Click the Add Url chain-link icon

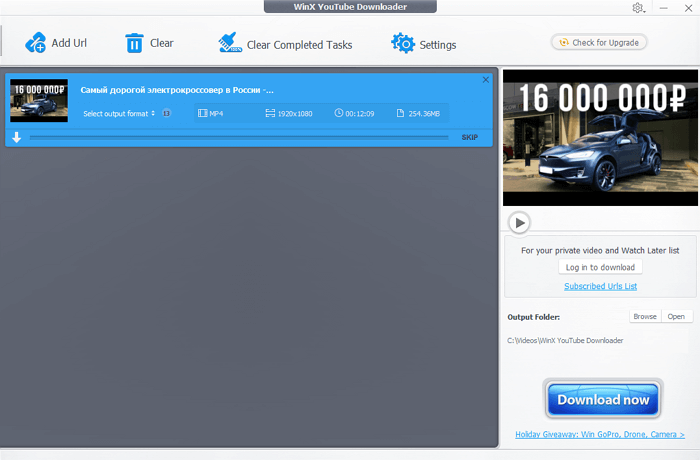[x=36, y=43]
